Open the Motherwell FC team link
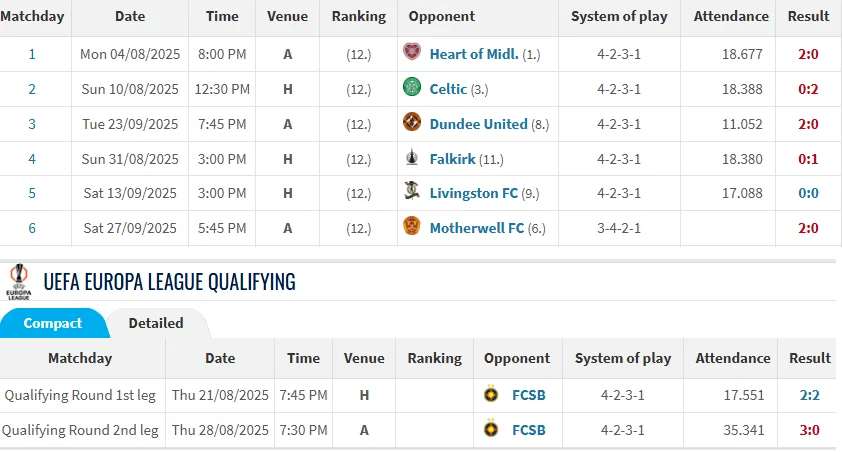The height and width of the screenshot is (452, 842). 476,228
